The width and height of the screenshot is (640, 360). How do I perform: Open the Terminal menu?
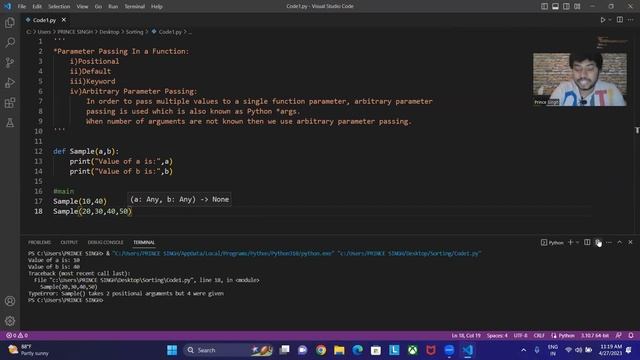[134, 7]
